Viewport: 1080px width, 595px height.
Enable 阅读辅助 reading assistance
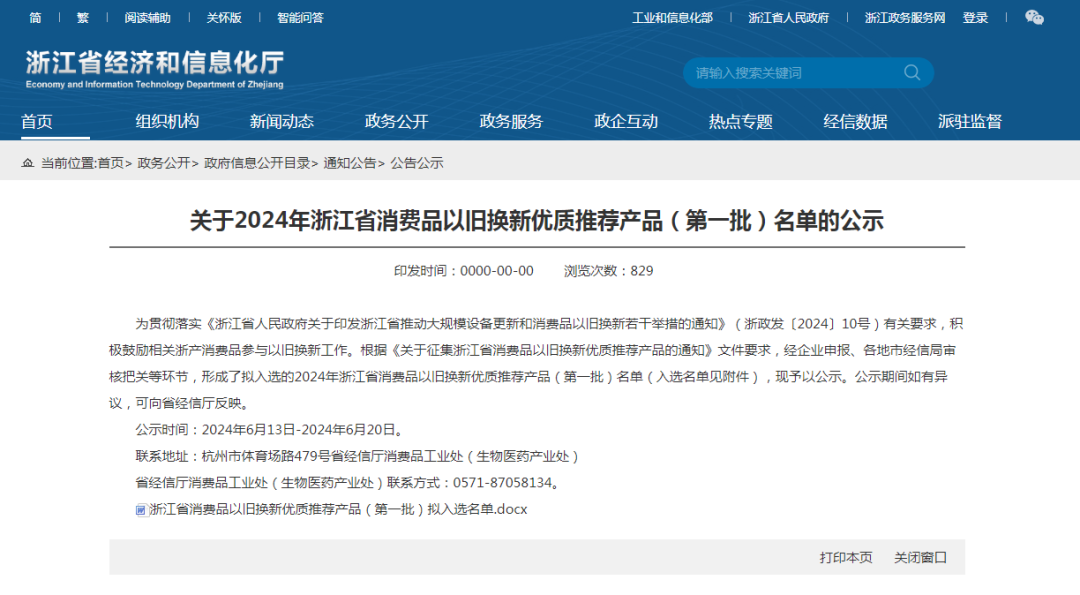[x=147, y=18]
